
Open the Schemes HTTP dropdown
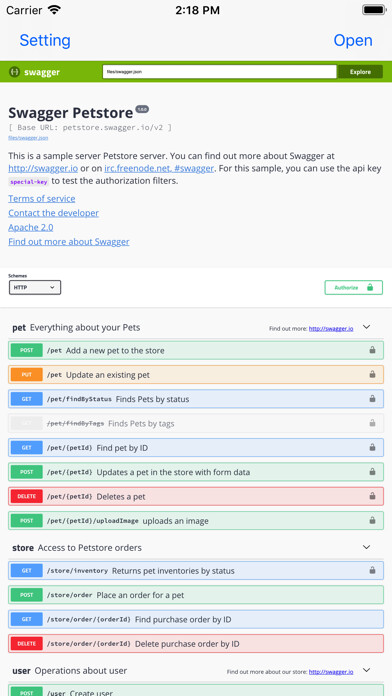coord(35,288)
